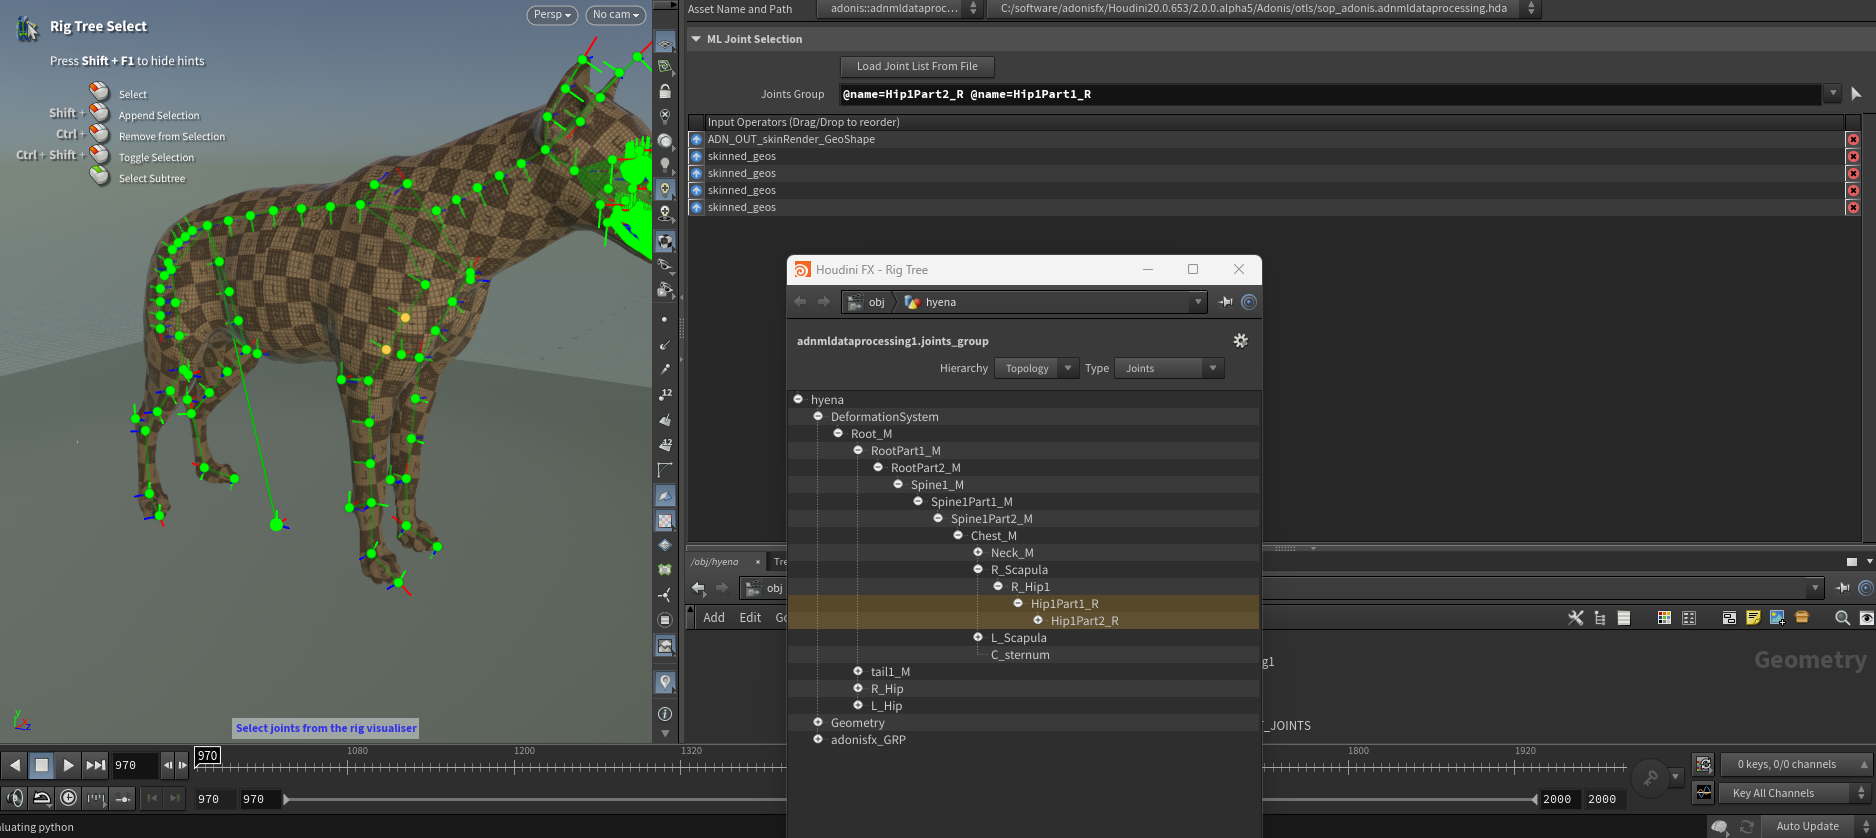1876x838 pixels.
Task: Click the list view icon in network toolbar
Action: coord(1624,618)
